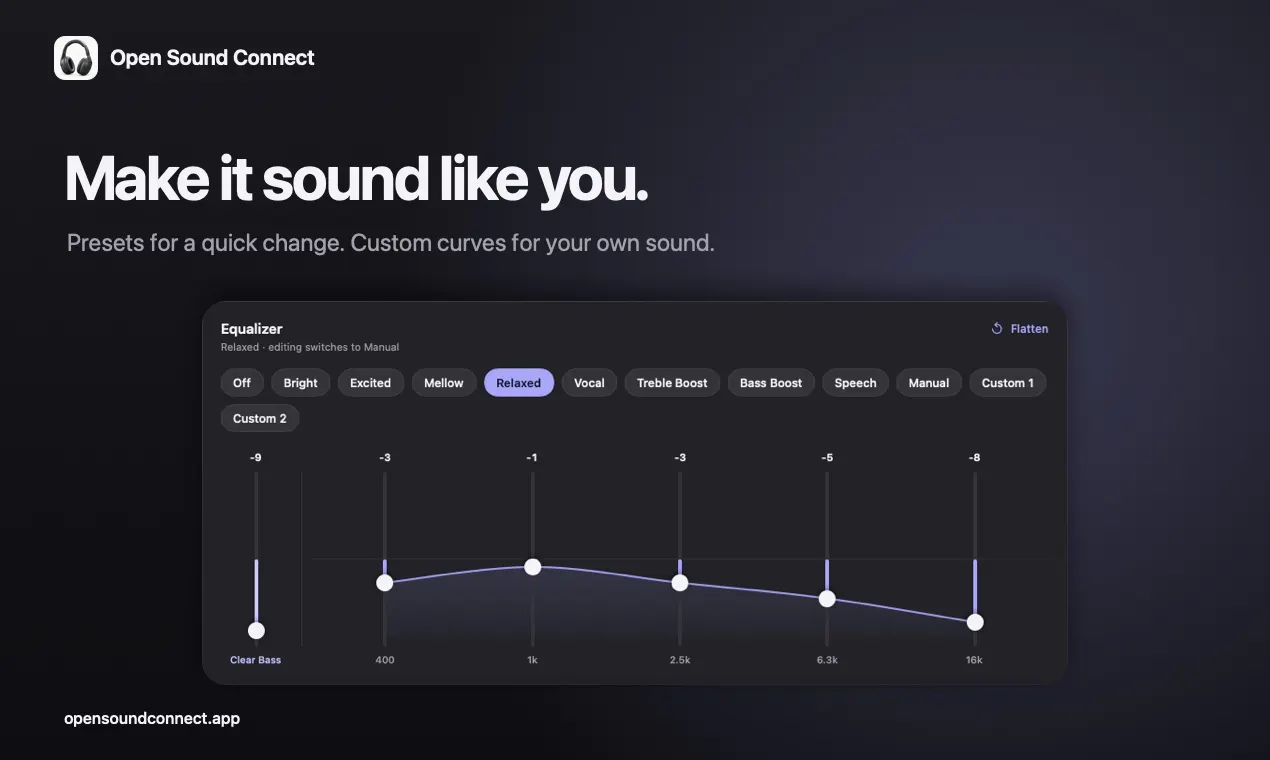Click the Flatten reset arrow icon

(x=996, y=329)
